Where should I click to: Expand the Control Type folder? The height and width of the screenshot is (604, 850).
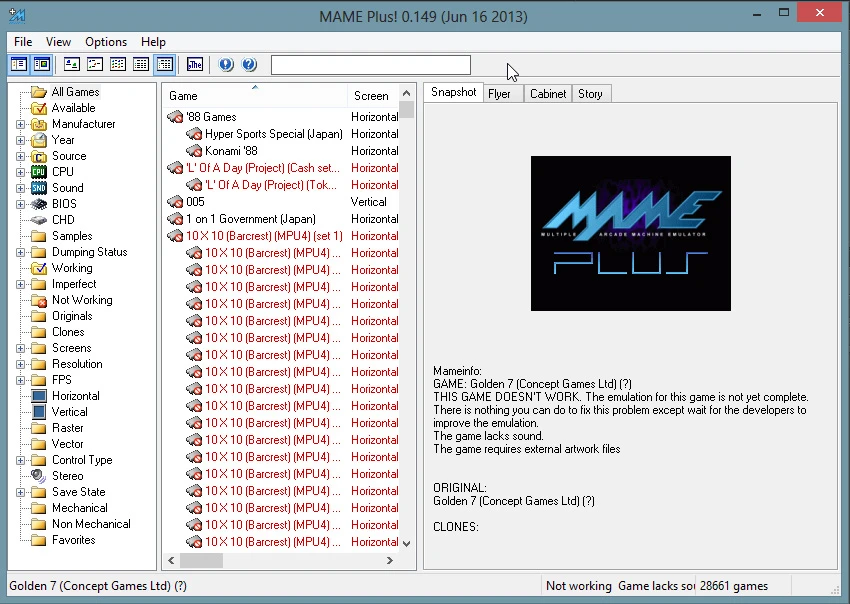click(x=21, y=460)
